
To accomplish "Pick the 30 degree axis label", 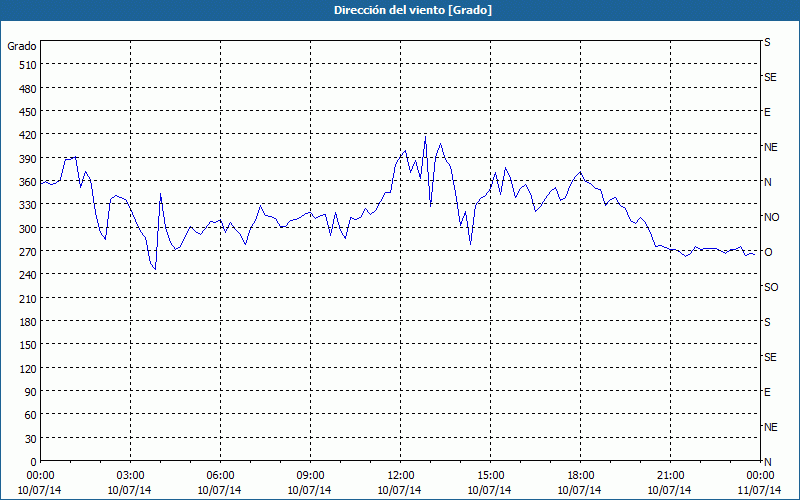I will pos(31,439).
